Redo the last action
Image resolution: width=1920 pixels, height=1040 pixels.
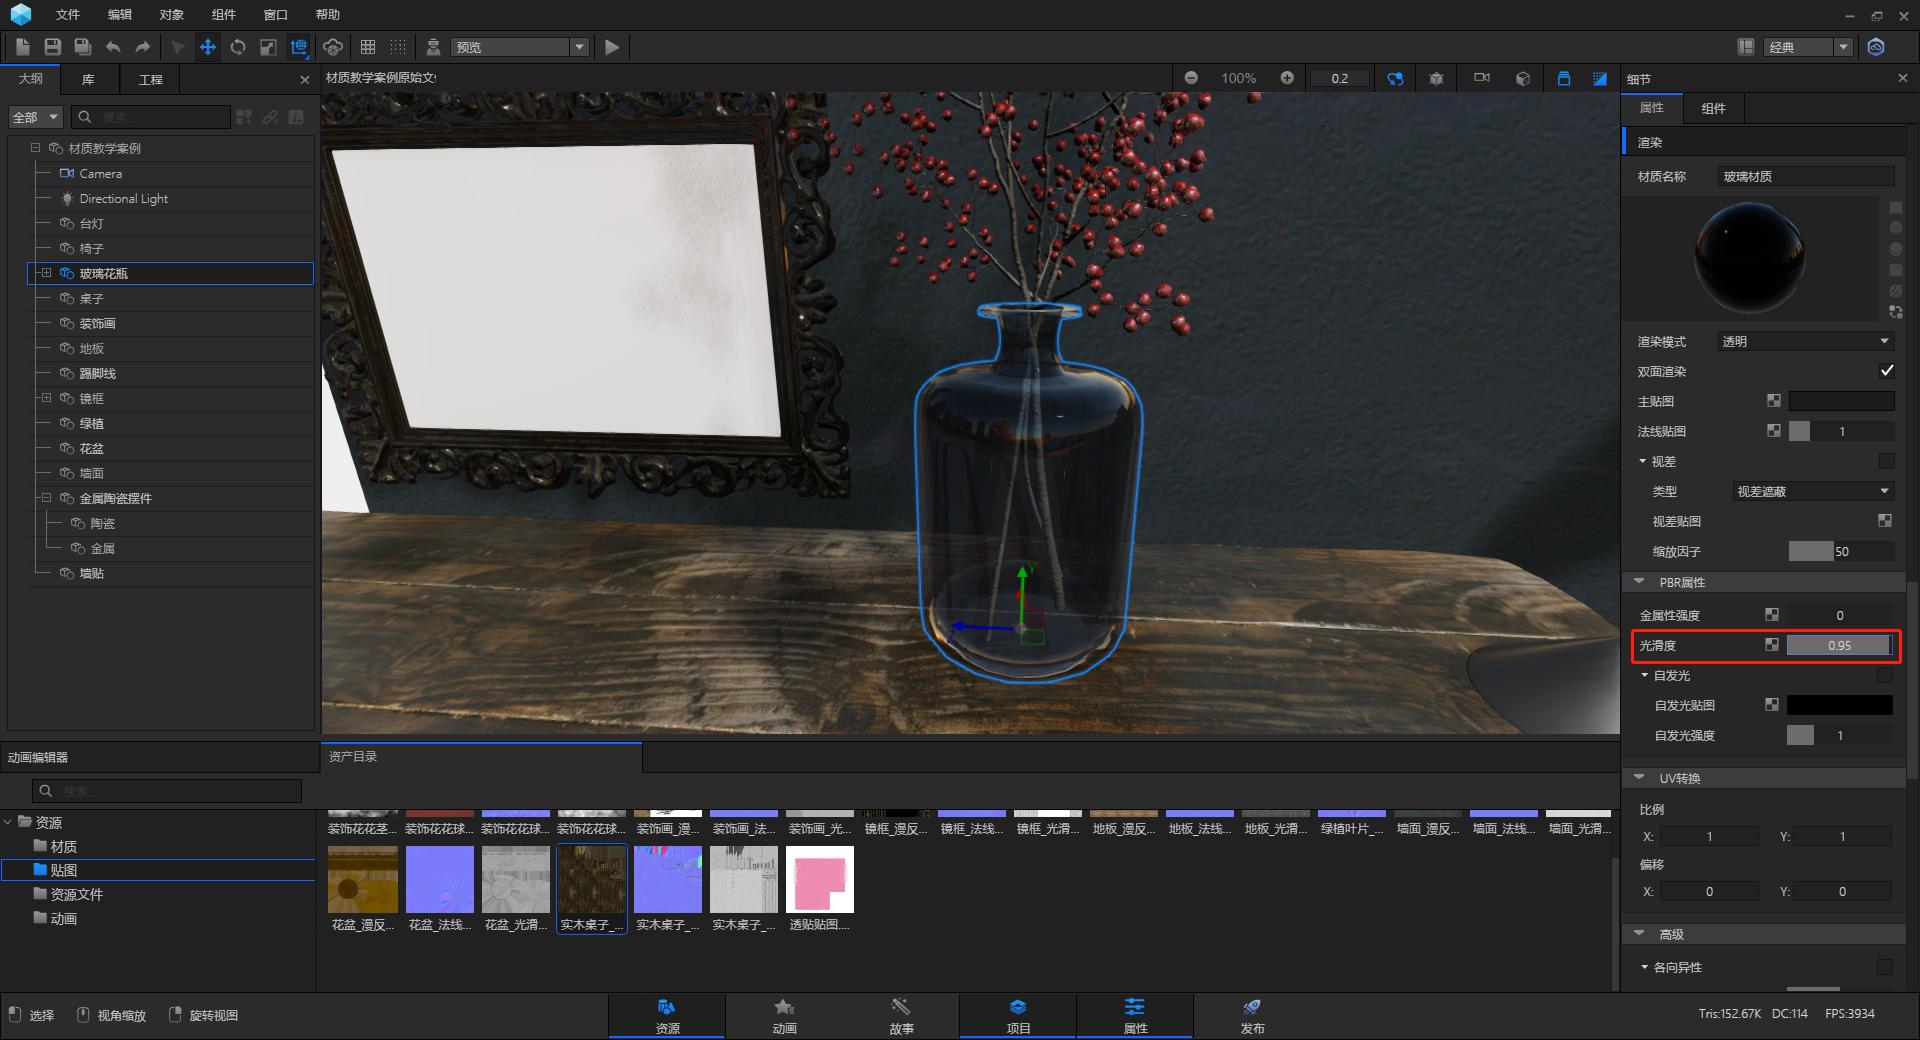[143, 47]
